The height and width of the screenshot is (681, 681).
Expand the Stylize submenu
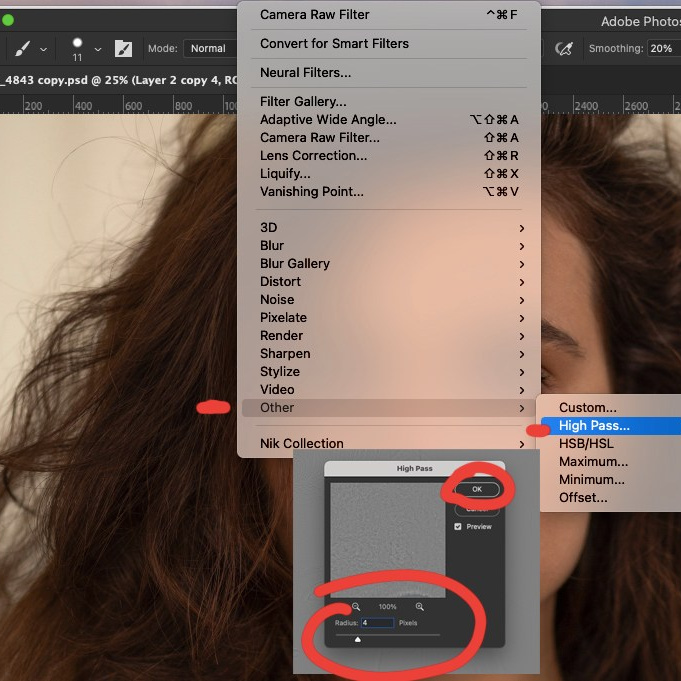pos(389,372)
